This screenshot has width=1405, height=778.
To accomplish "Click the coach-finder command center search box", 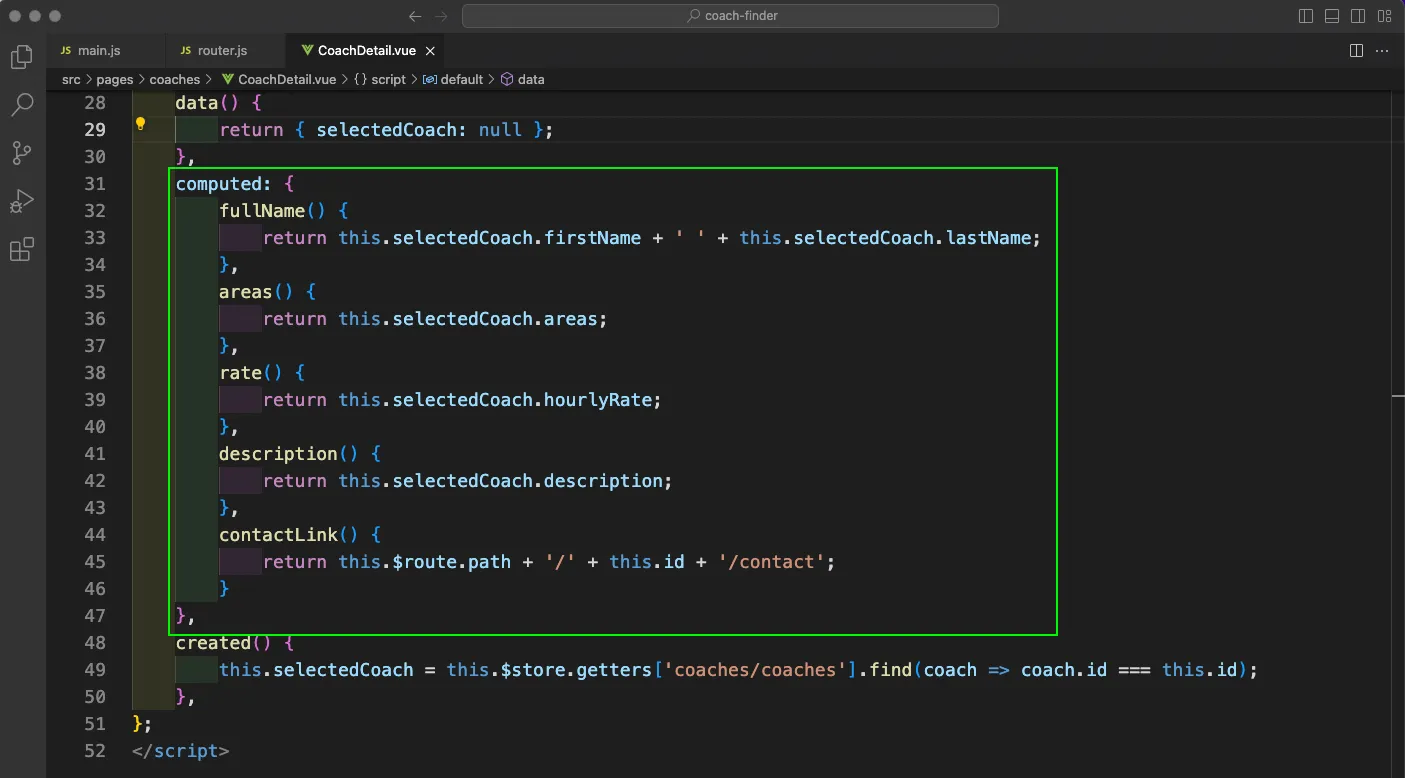I will click(x=730, y=16).
